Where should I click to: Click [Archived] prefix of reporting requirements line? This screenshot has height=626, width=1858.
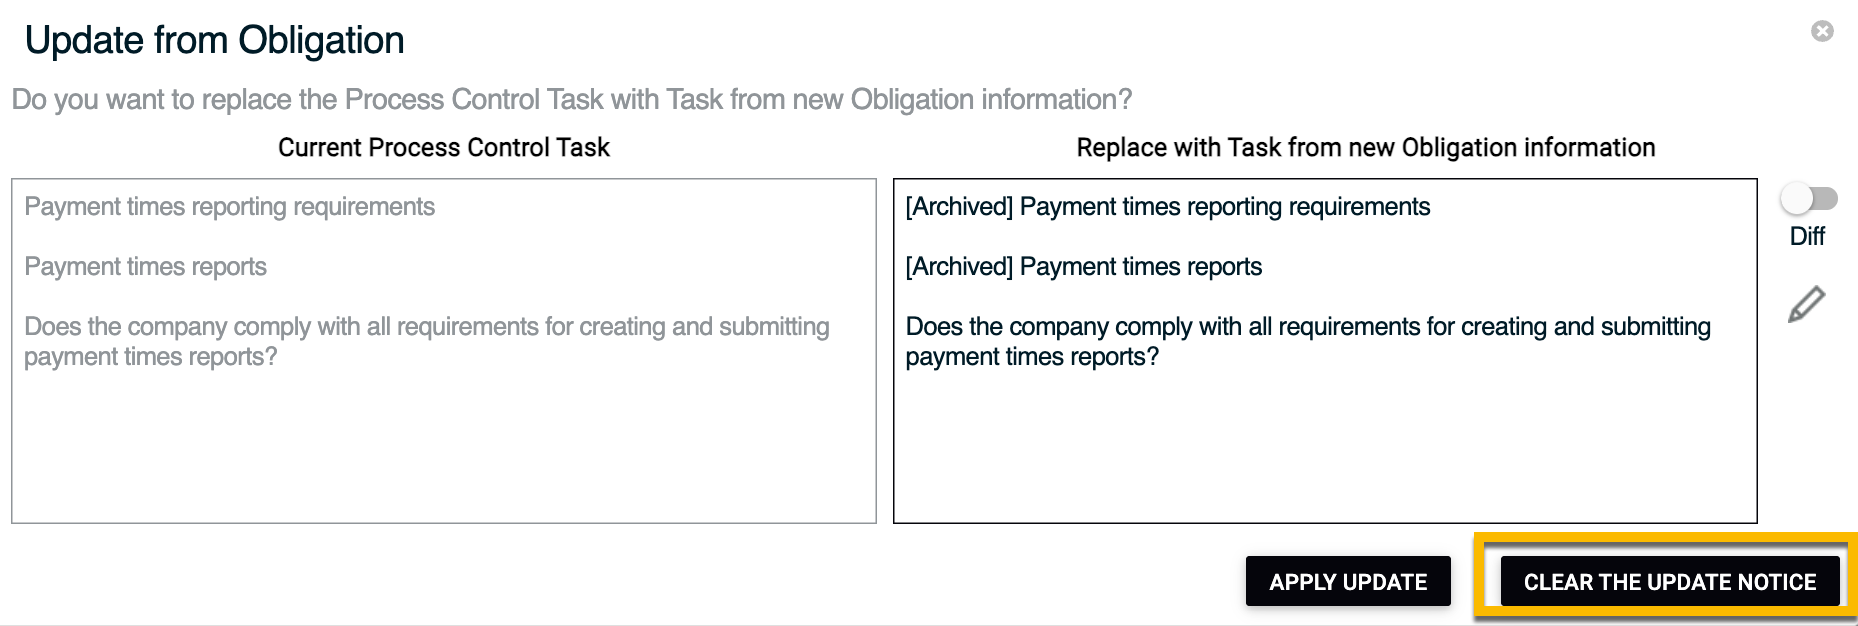tap(960, 207)
